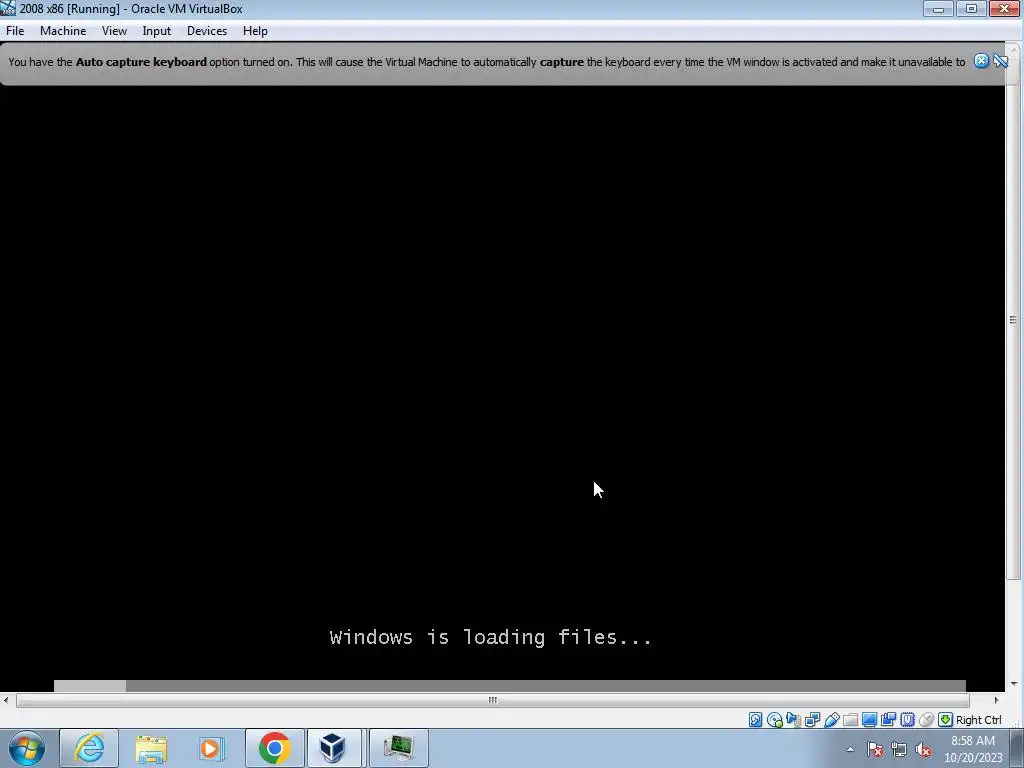Open the Help menu
1024x768 pixels.
pos(255,31)
